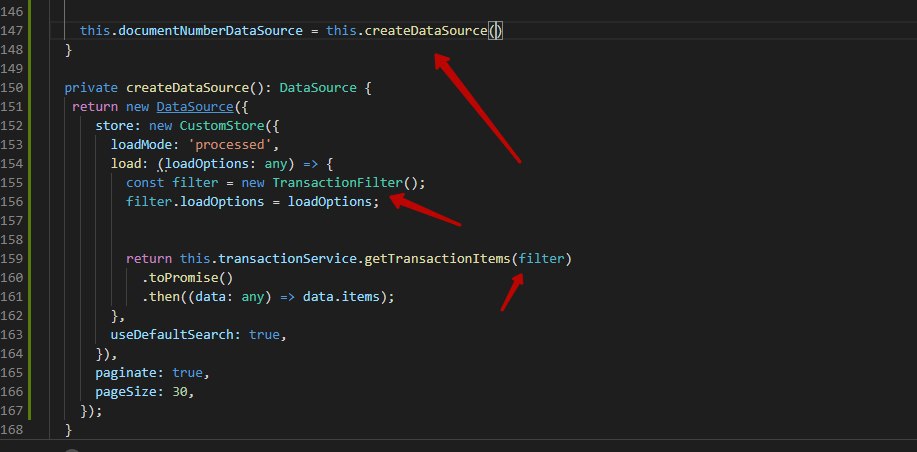Click the useDefaultSearch property name
The image size is (917, 452).
pyautogui.click(x=172, y=334)
